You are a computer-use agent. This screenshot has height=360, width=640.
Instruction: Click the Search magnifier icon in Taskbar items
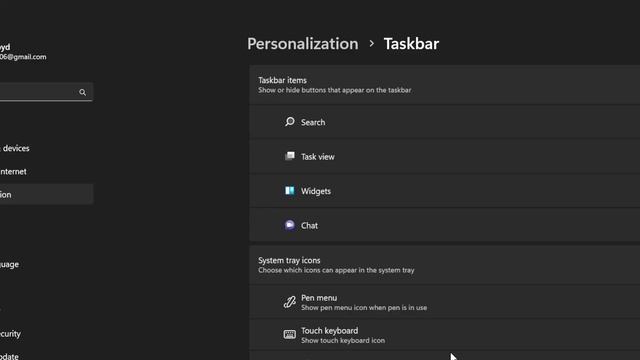pos(290,122)
